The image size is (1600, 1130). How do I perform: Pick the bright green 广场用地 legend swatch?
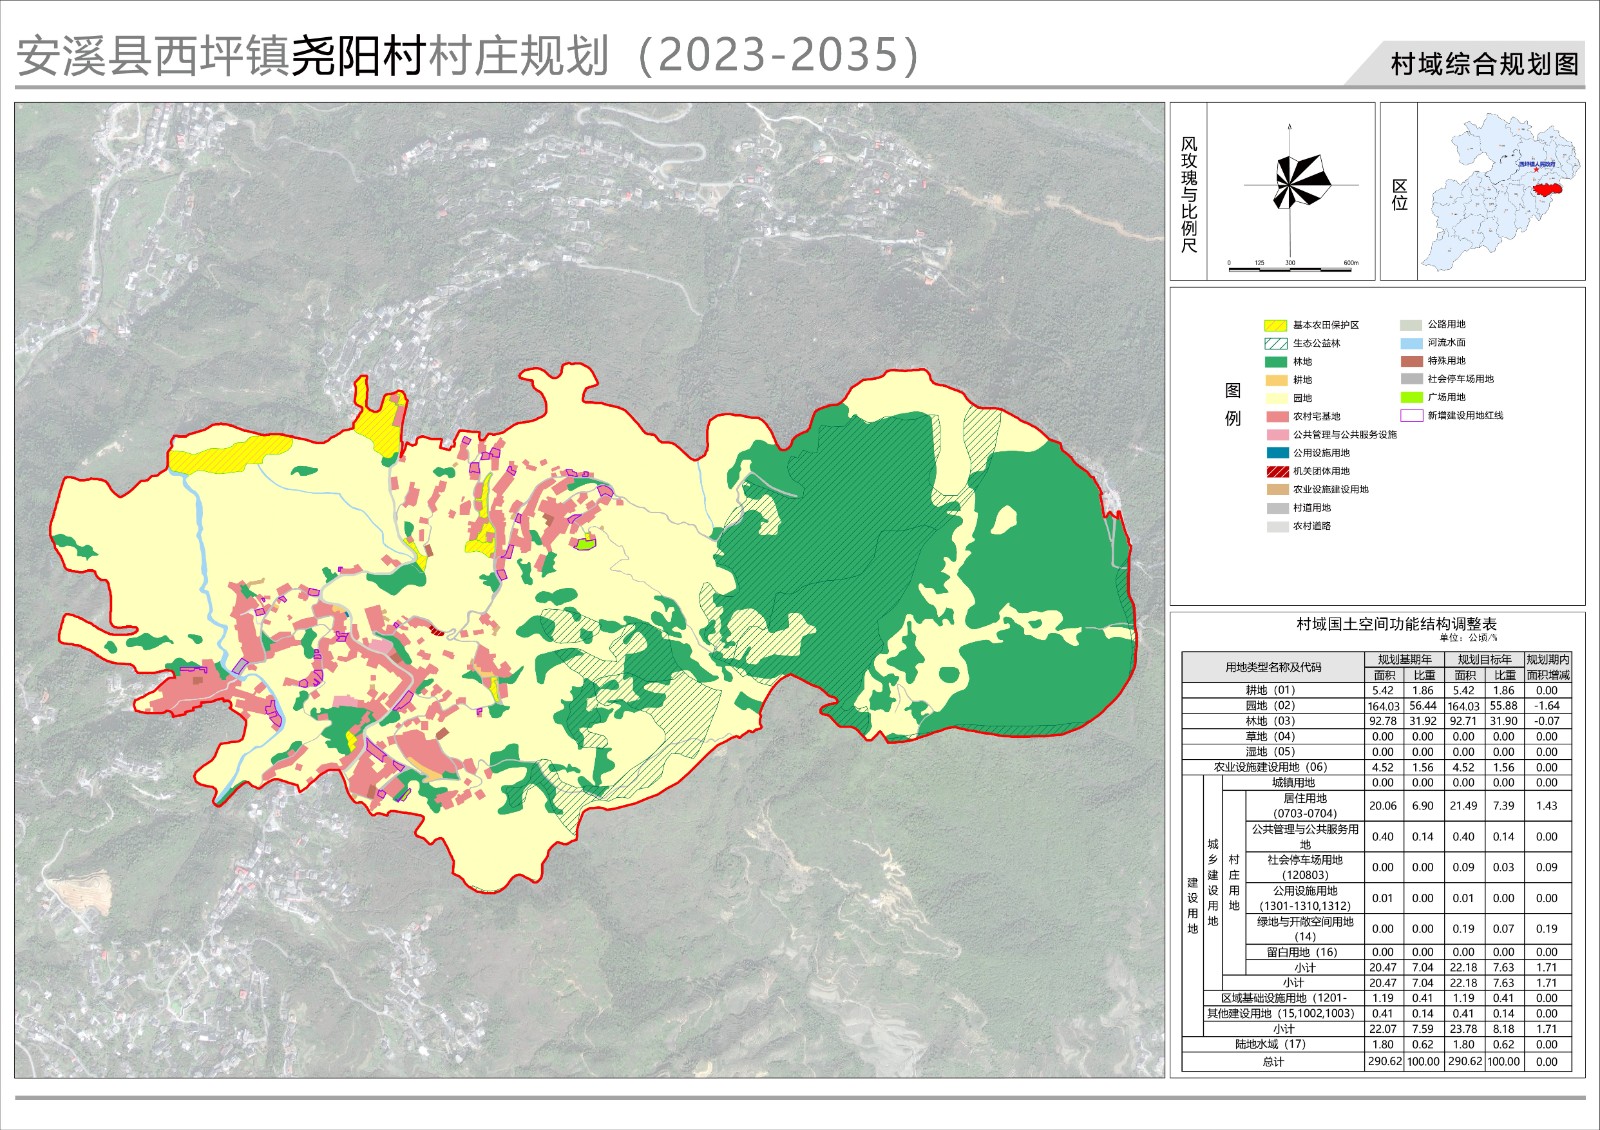coord(1411,397)
